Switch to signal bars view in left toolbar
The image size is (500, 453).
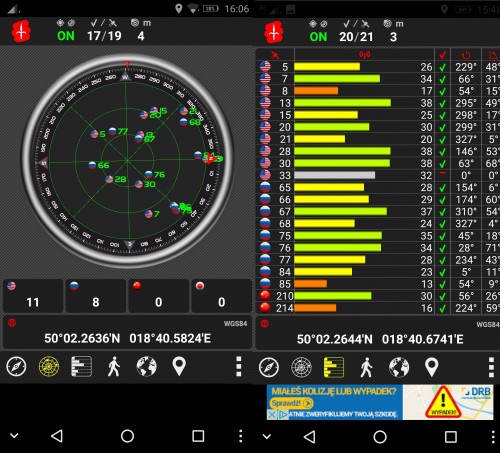pos(81,366)
